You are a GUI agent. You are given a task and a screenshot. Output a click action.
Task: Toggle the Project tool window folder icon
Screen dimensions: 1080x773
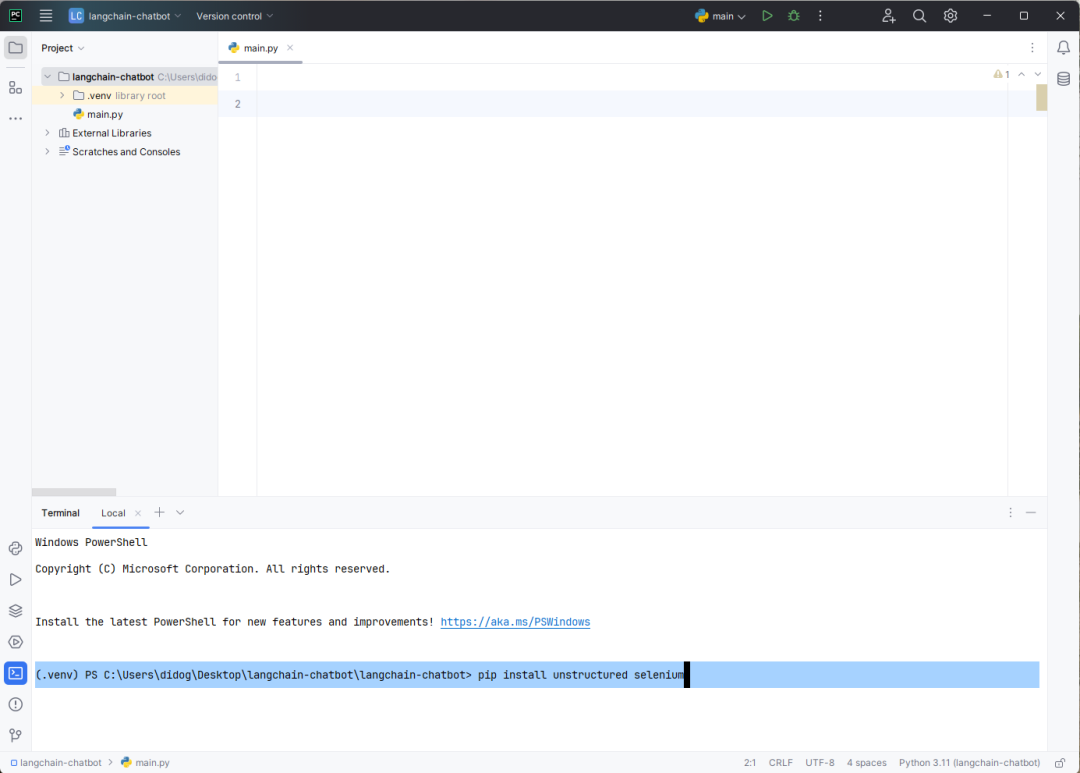pos(15,48)
